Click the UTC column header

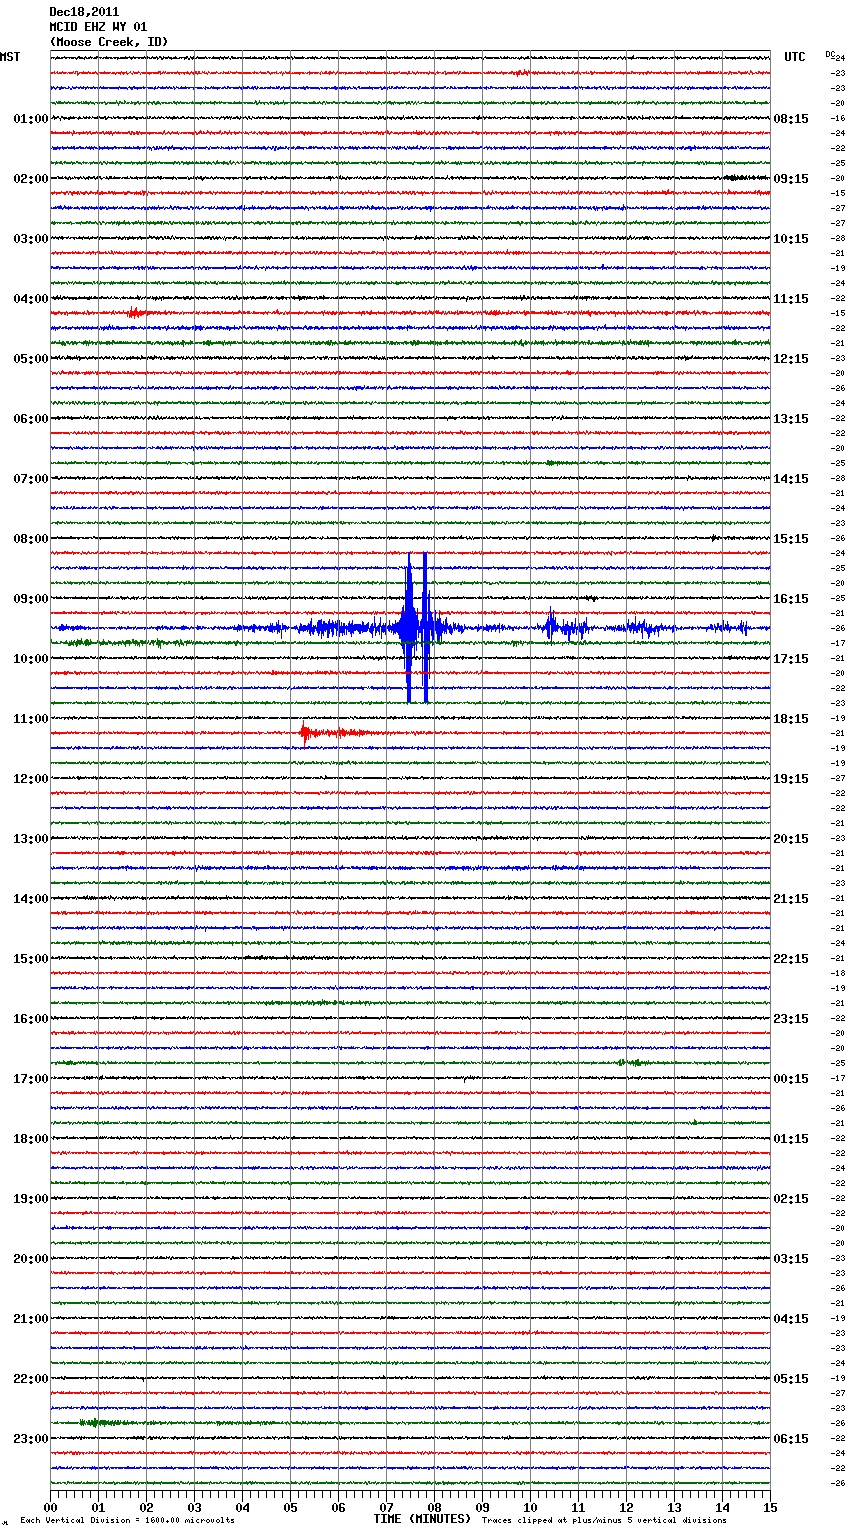point(795,57)
